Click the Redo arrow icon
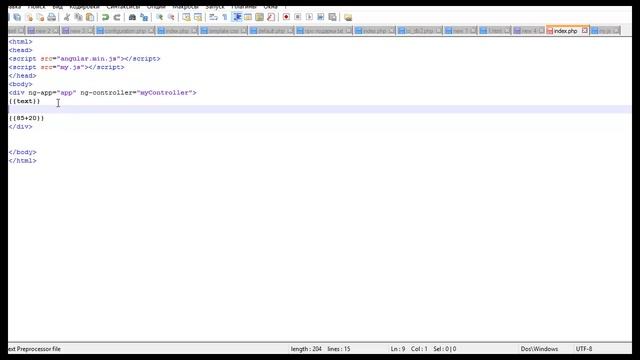 [x=117, y=17]
